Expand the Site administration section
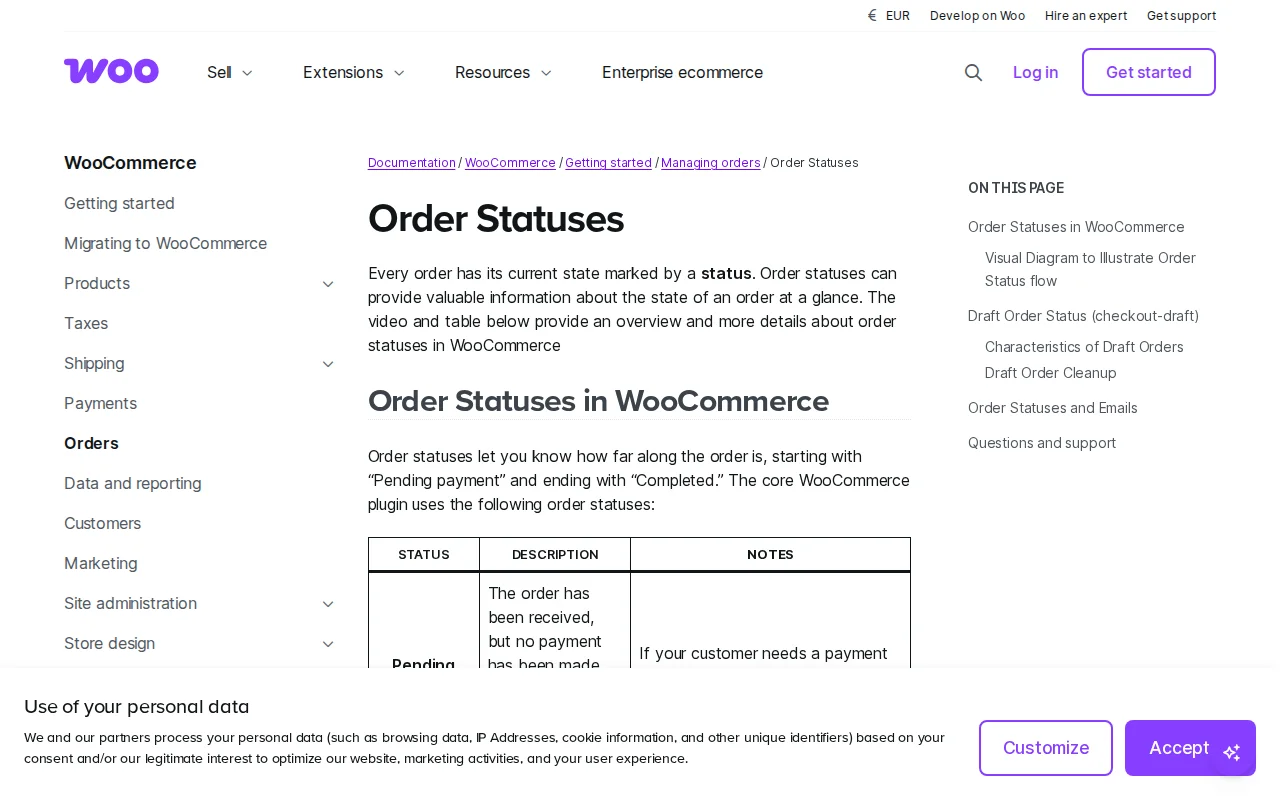The image size is (1280, 800). pyautogui.click(x=328, y=604)
